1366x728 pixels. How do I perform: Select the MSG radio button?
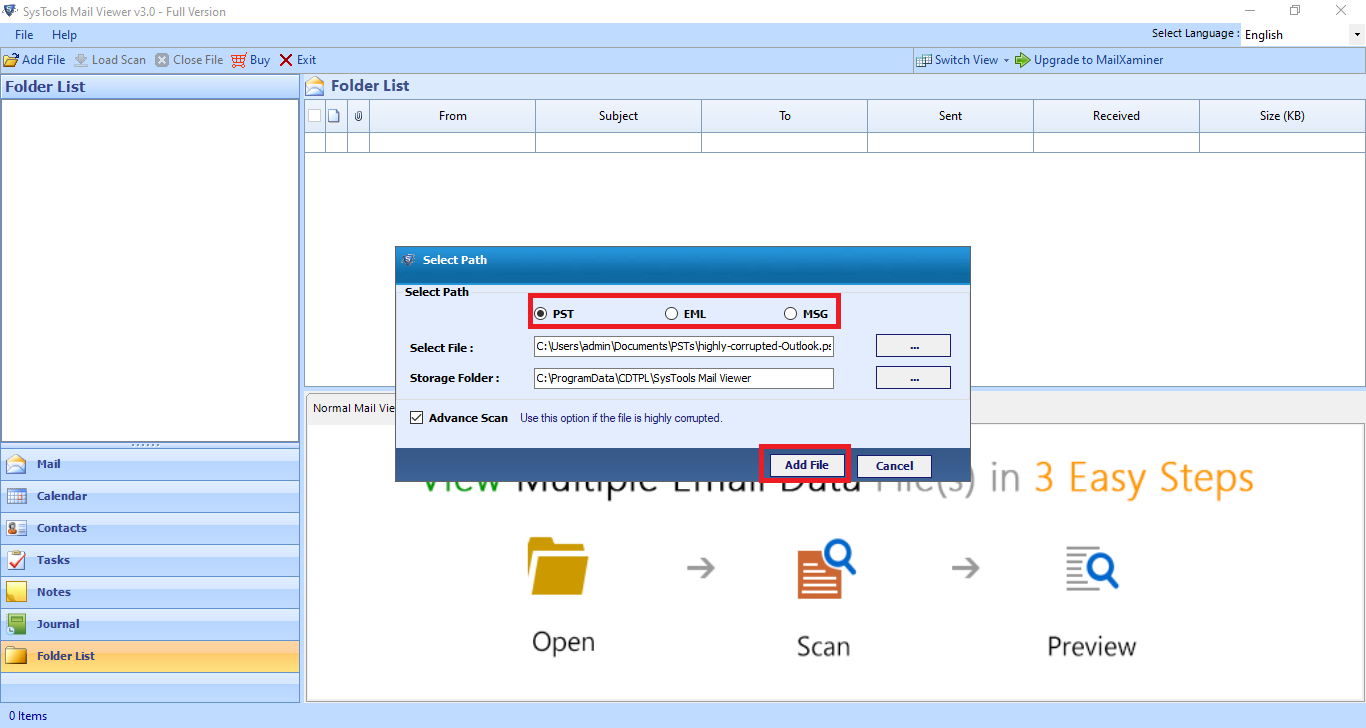coord(791,314)
